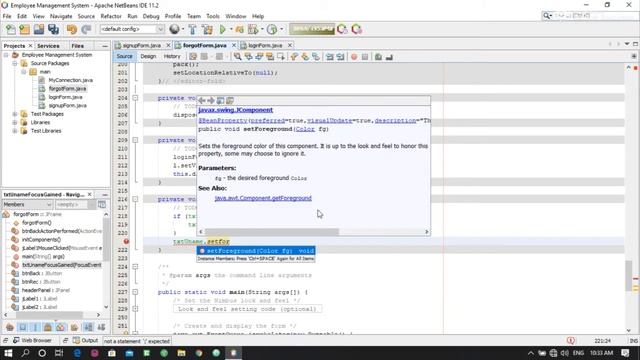The height and width of the screenshot is (360, 640).
Task: Open the Navigate menu
Action: 61,16
